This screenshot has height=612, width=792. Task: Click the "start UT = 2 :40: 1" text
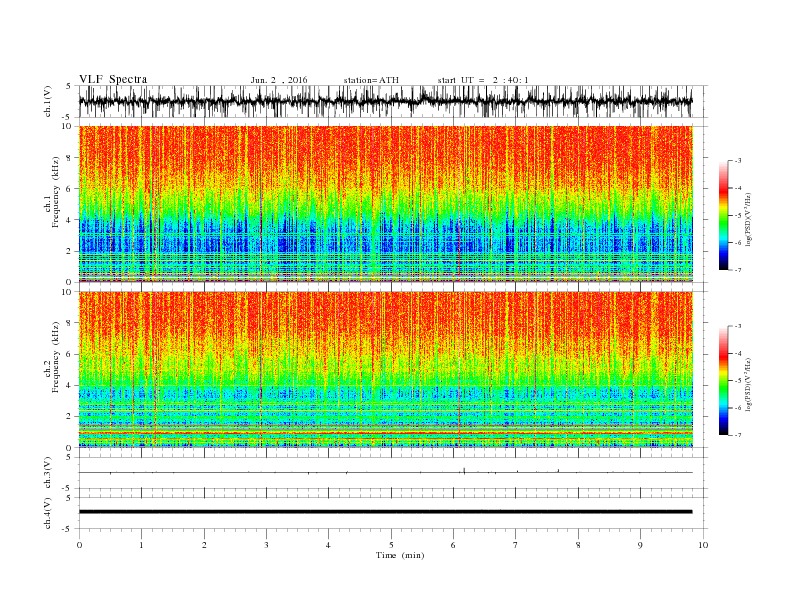pyautogui.click(x=483, y=80)
